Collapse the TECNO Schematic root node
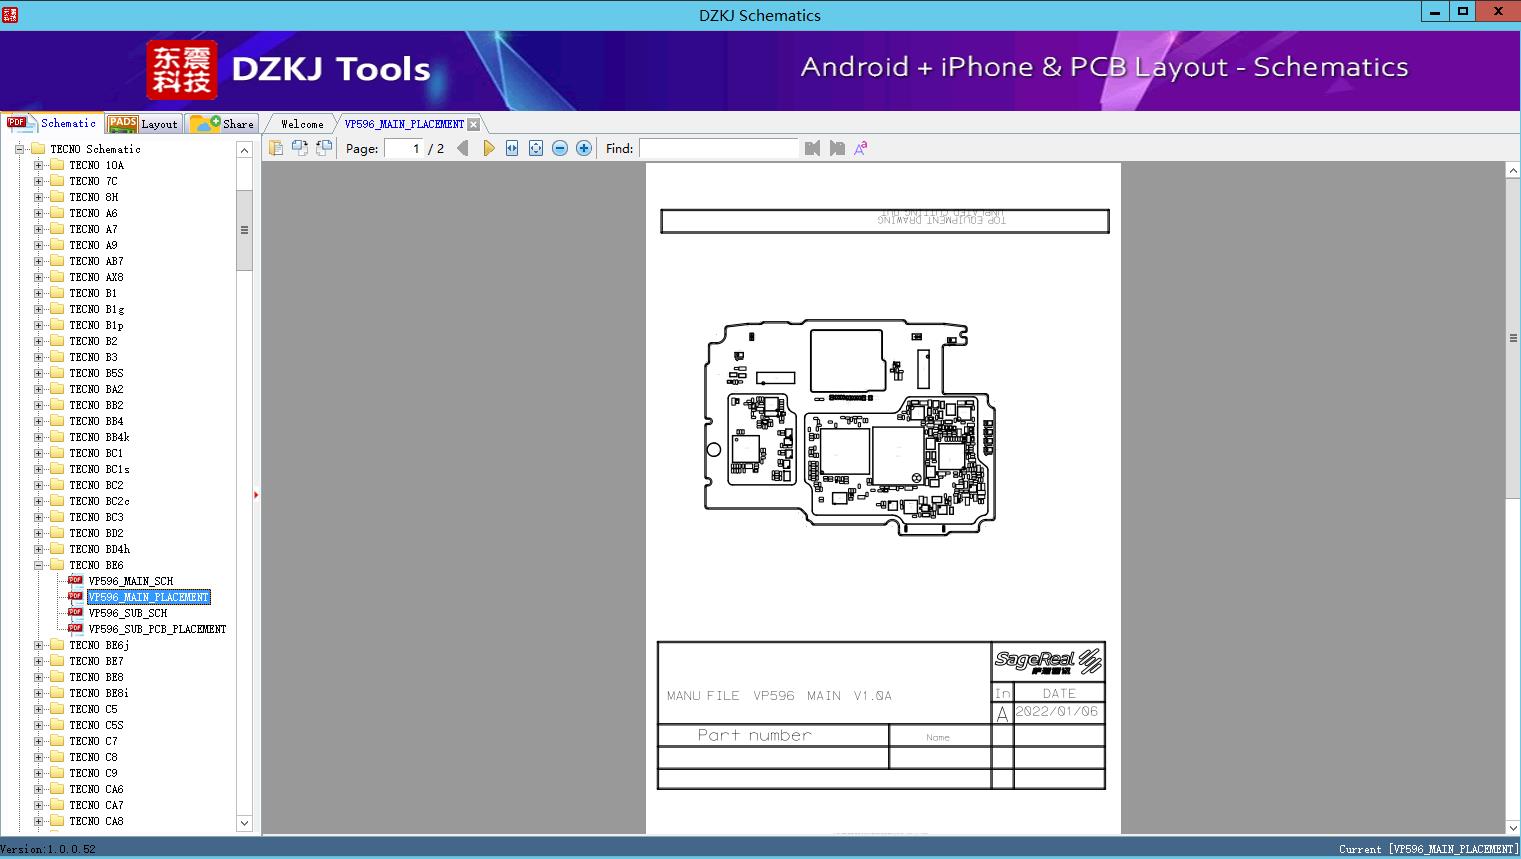1521x859 pixels. coord(19,149)
